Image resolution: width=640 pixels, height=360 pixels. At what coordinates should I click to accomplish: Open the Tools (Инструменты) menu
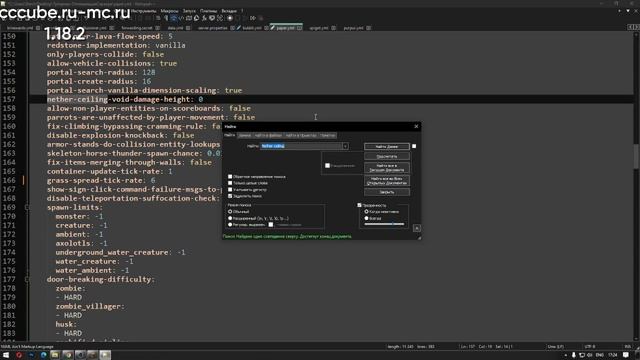point(144,11)
